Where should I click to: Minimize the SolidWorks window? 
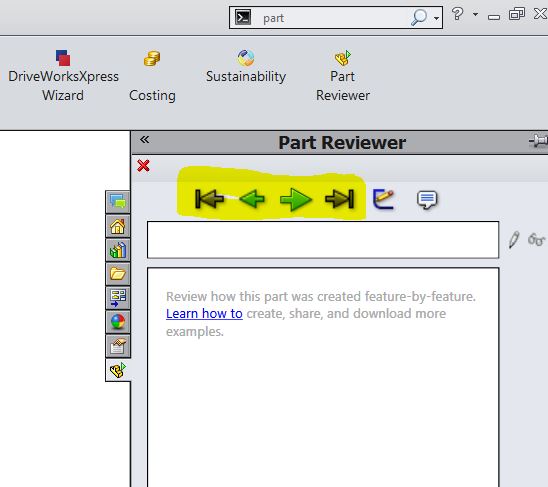pyautogui.click(x=493, y=17)
